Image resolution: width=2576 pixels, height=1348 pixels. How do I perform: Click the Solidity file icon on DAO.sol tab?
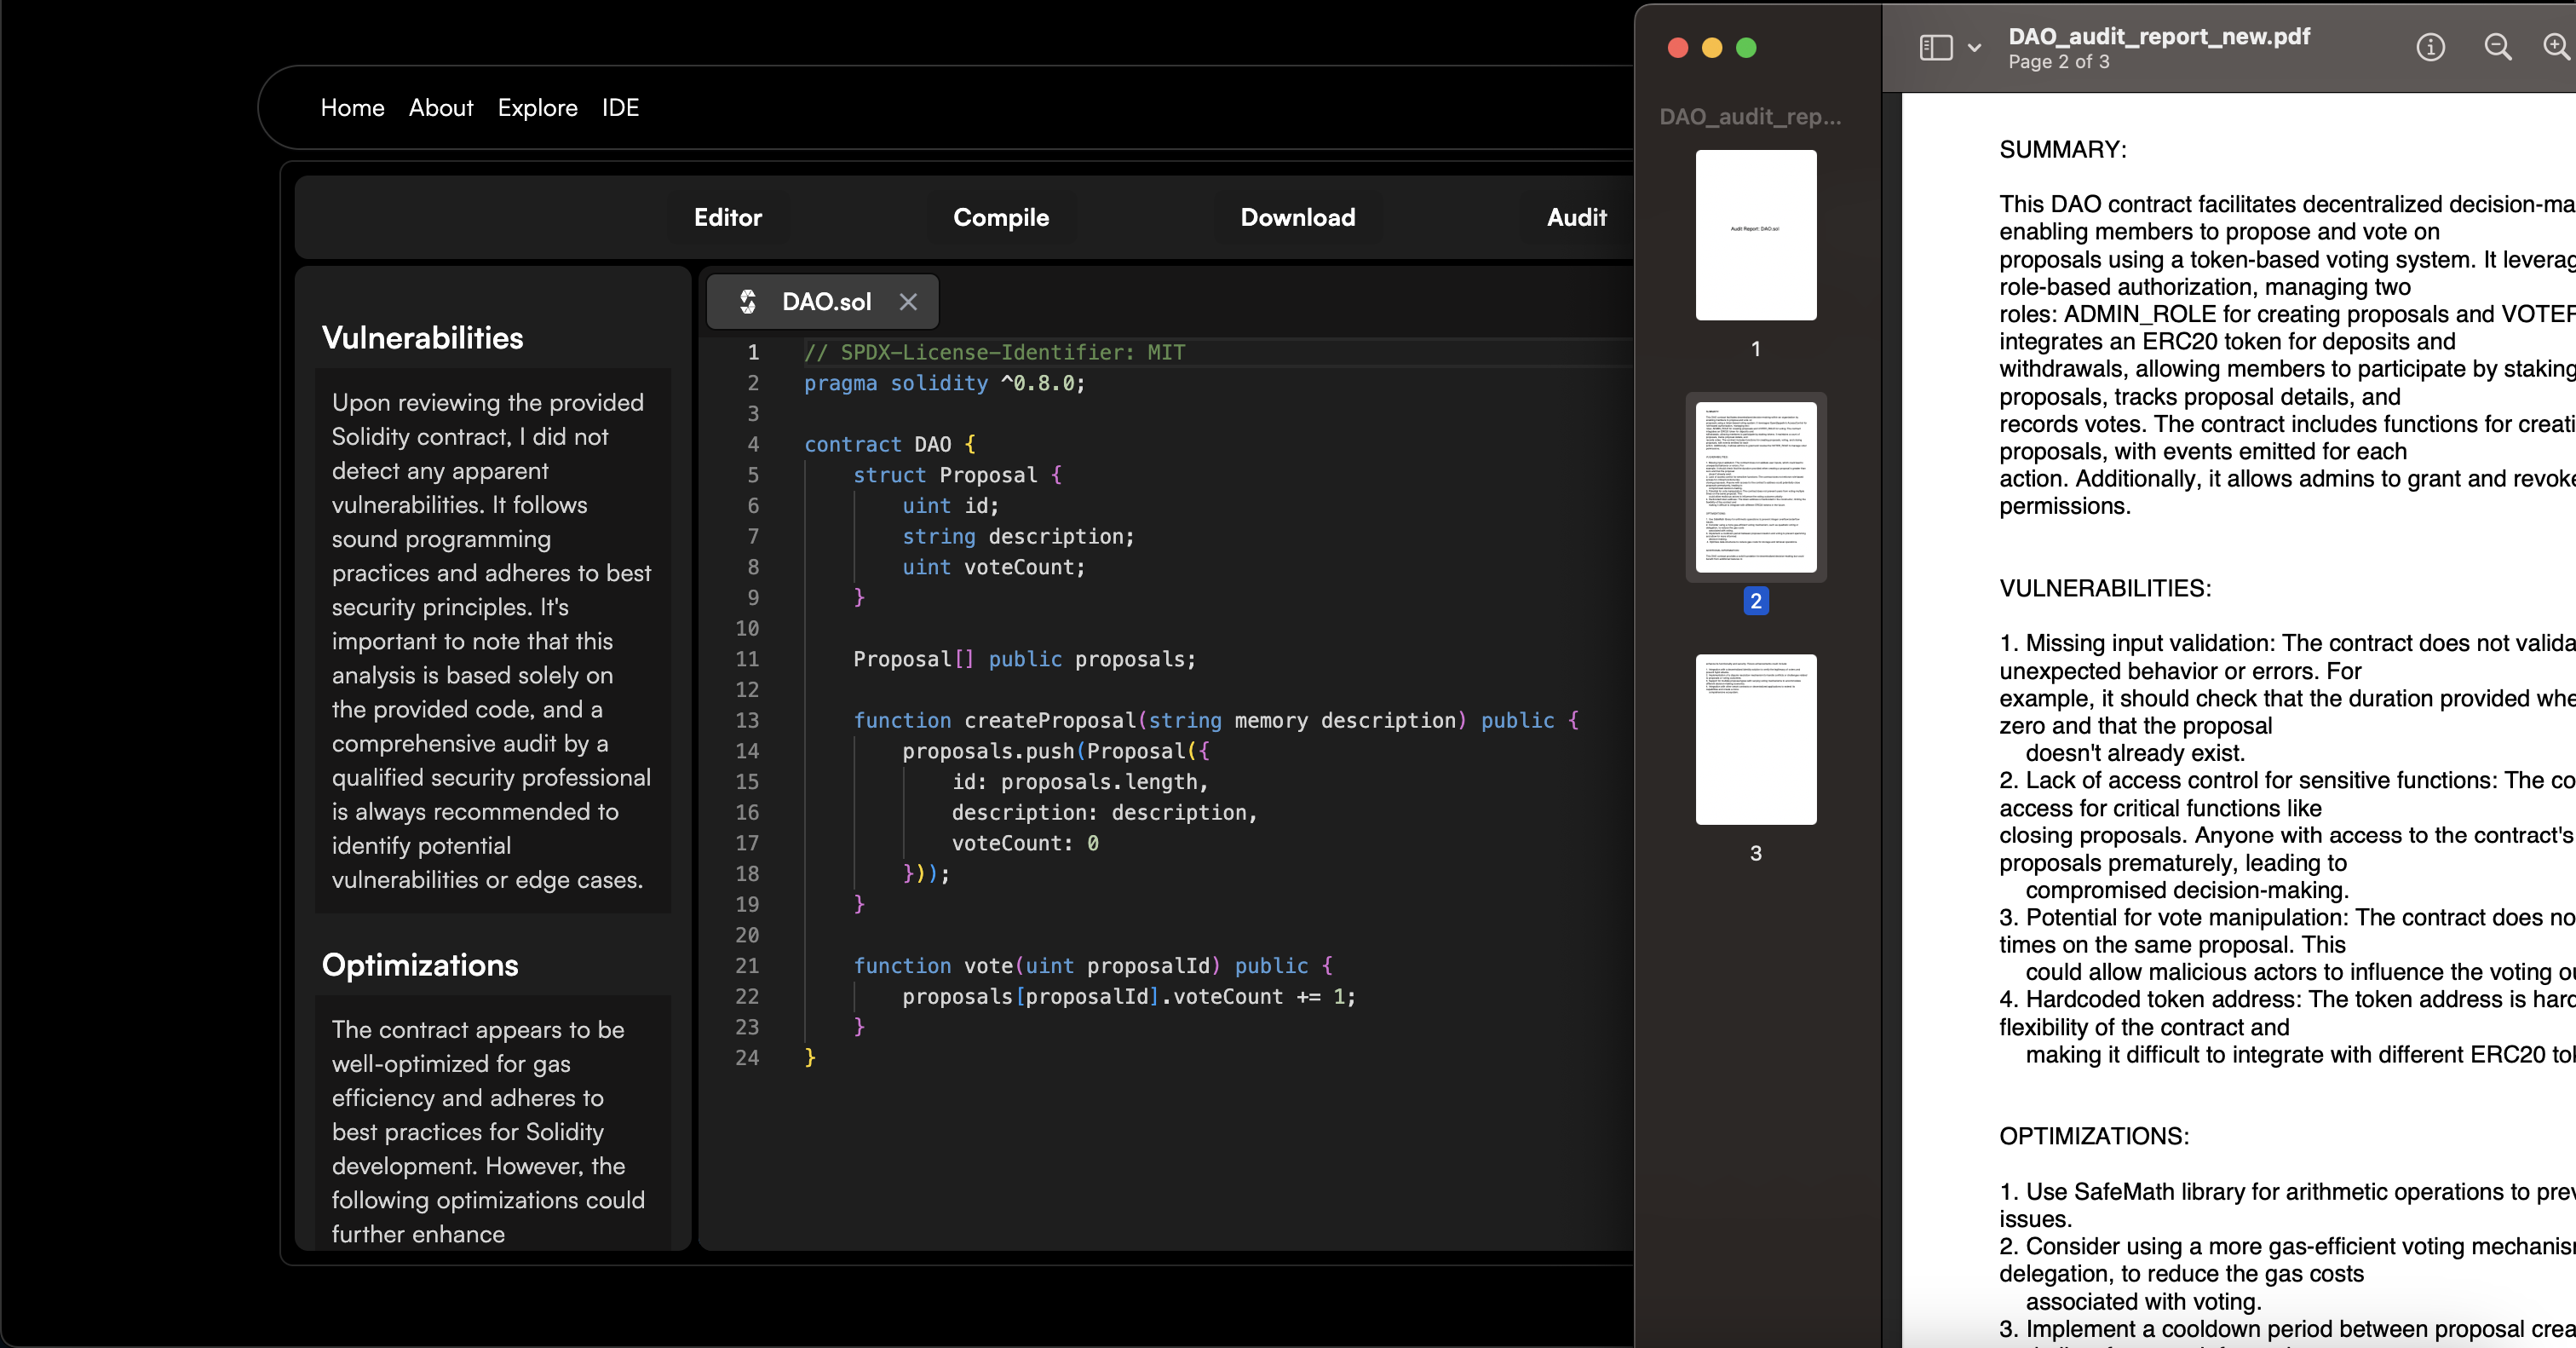[747, 301]
